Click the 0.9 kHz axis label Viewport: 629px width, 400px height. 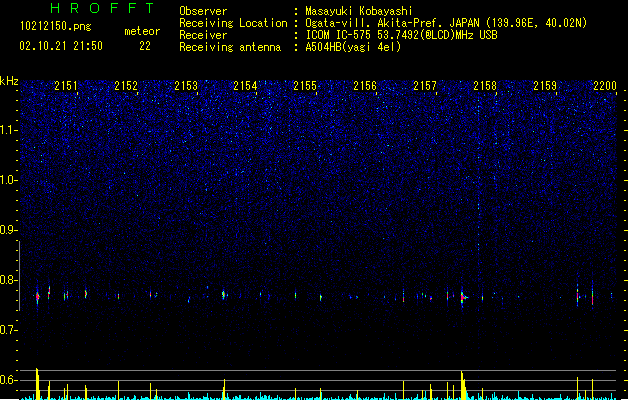coord(8,230)
